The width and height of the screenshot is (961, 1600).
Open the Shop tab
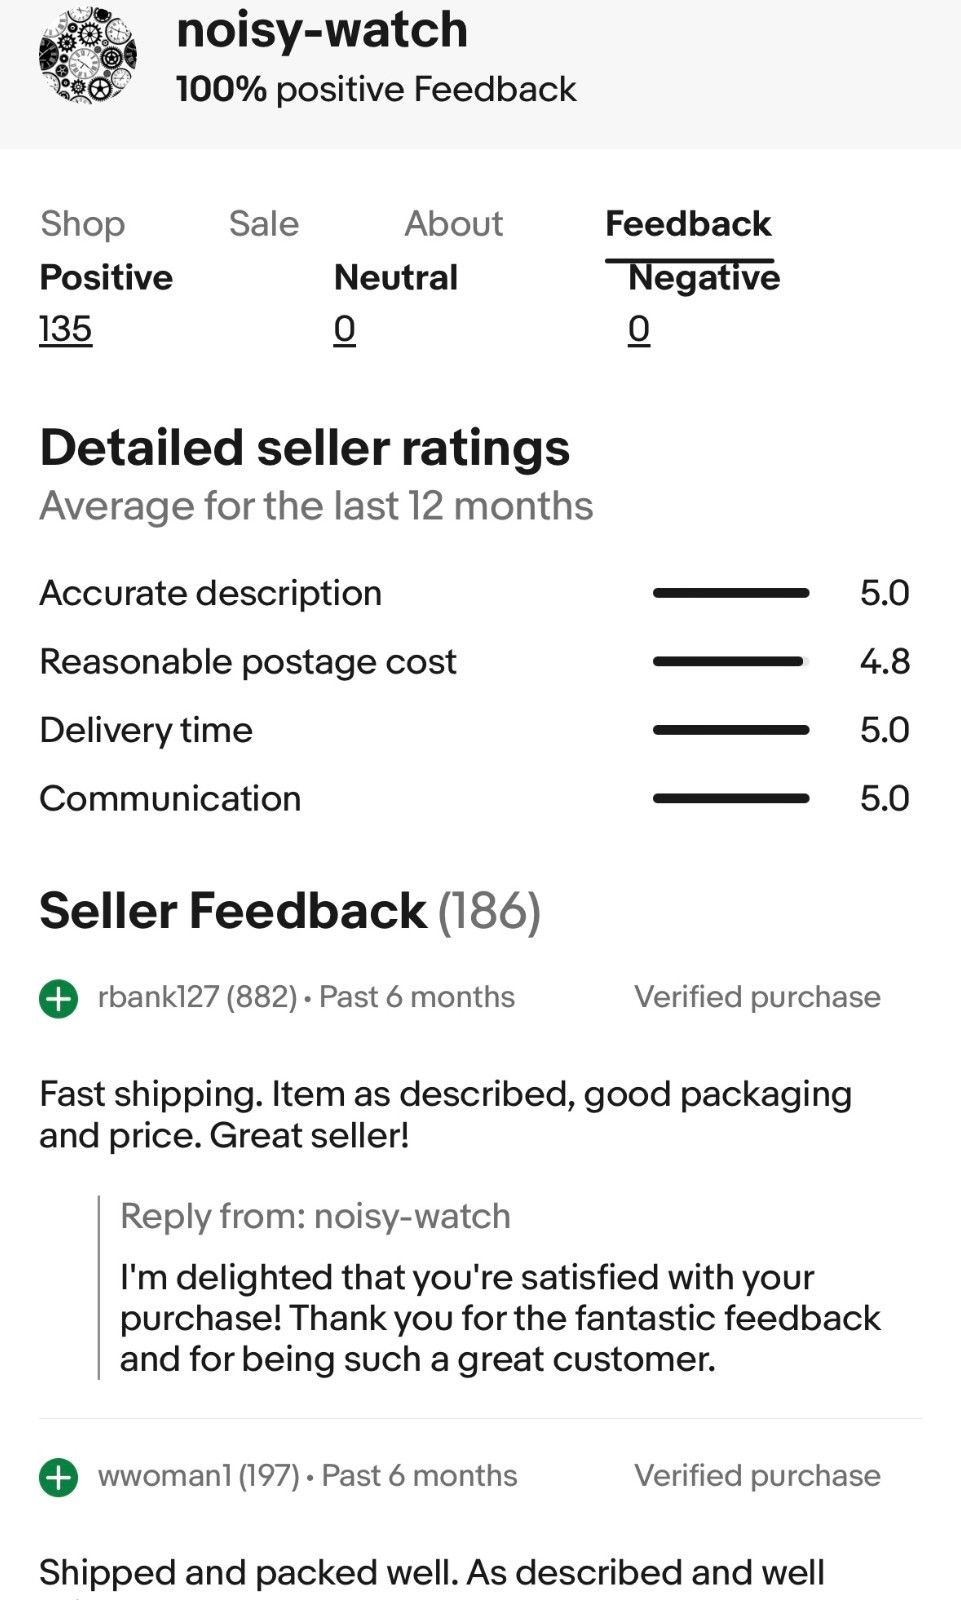[83, 223]
